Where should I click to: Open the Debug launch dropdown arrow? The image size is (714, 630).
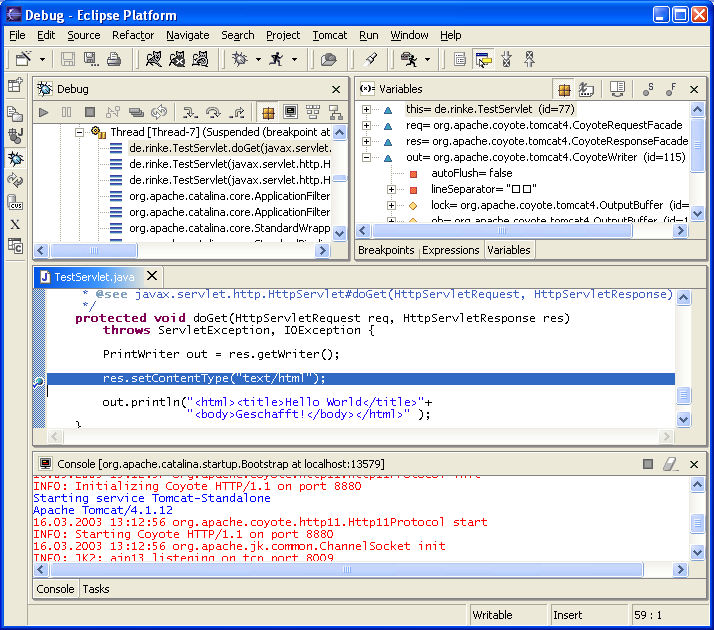point(258,60)
